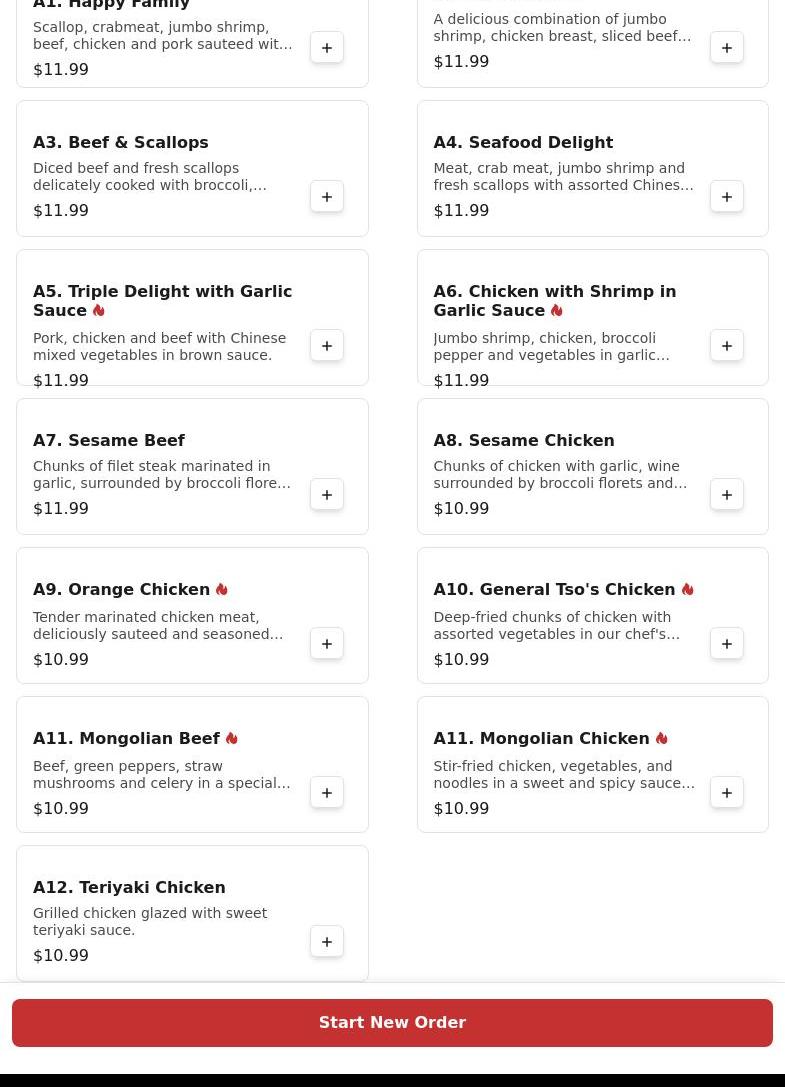The width and height of the screenshot is (785, 1087).
Task: Add A8 Sesame Chicken to cart
Action: [x=727, y=495]
